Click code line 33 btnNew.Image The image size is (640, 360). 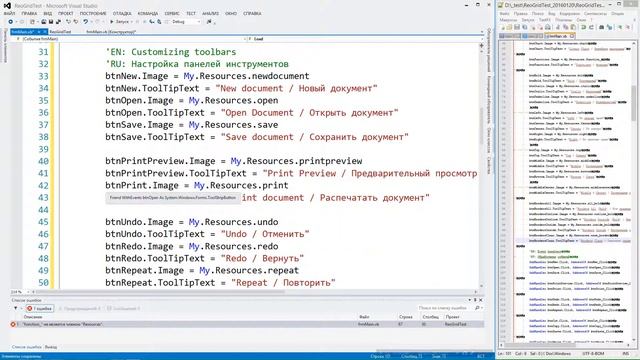207,76
